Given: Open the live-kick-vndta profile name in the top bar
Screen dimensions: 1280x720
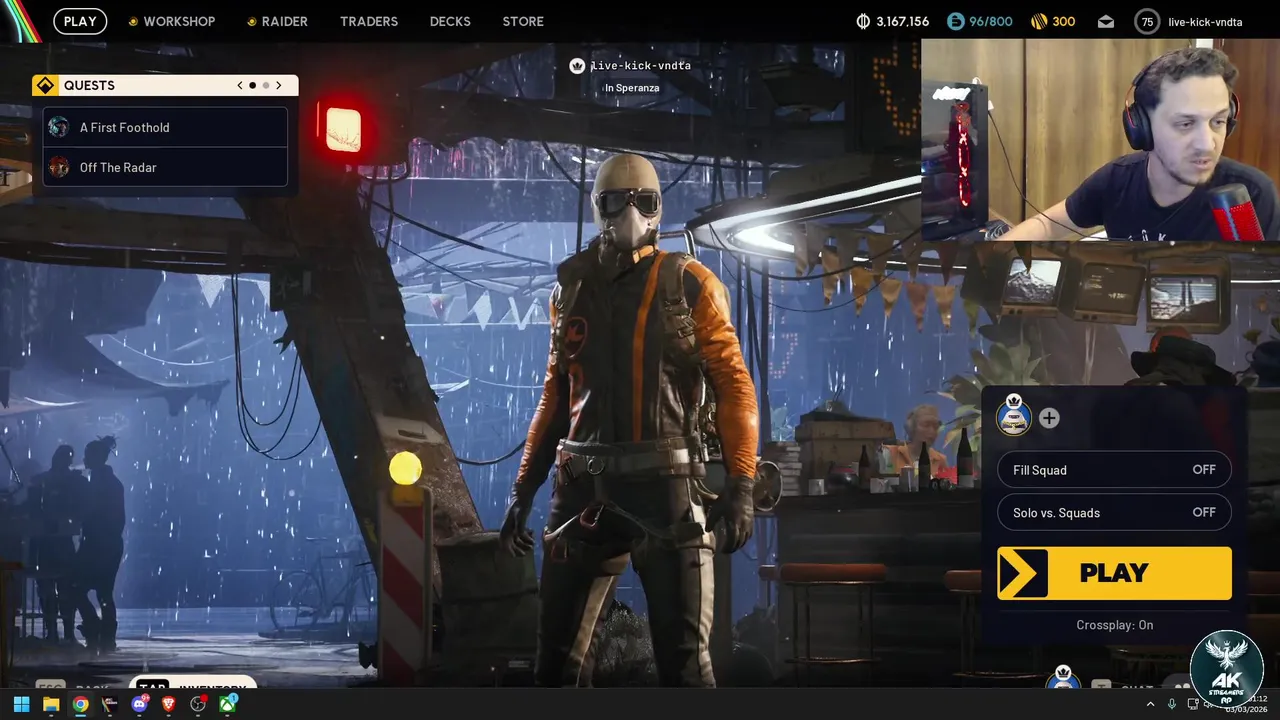Looking at the screenshot, I should pyautogui.click(x=1205, y=22).
